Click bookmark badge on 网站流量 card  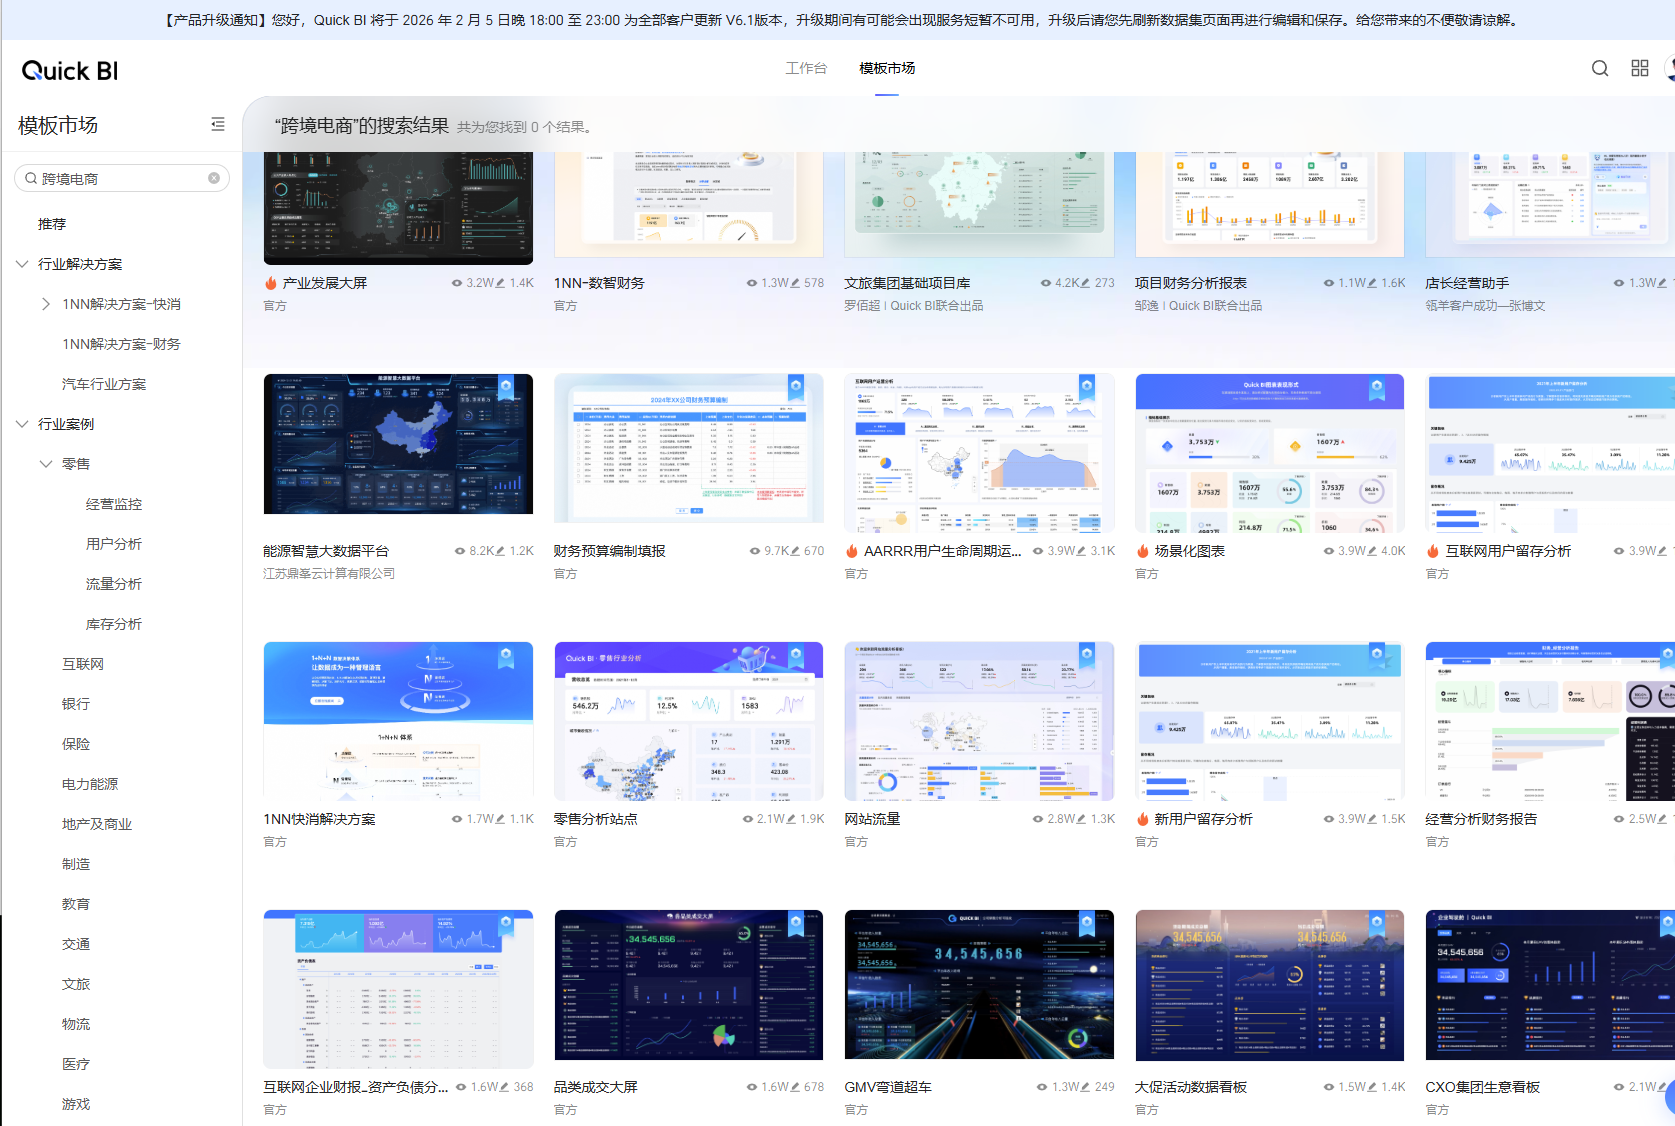(1087, 655)
